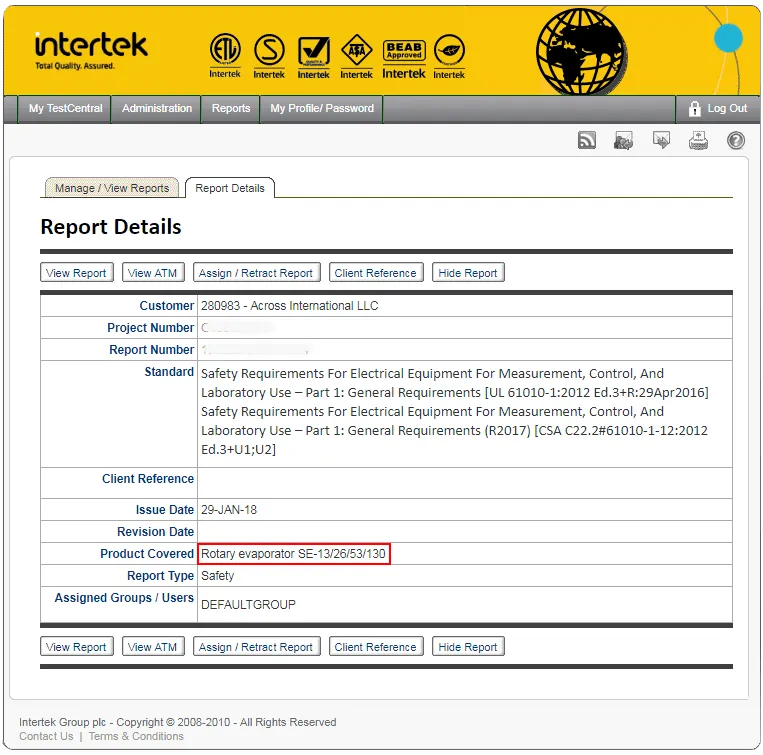Viewport: 763px width, 755px height.
Task: Open the Administration menu
Action: (x=157, y=108)
